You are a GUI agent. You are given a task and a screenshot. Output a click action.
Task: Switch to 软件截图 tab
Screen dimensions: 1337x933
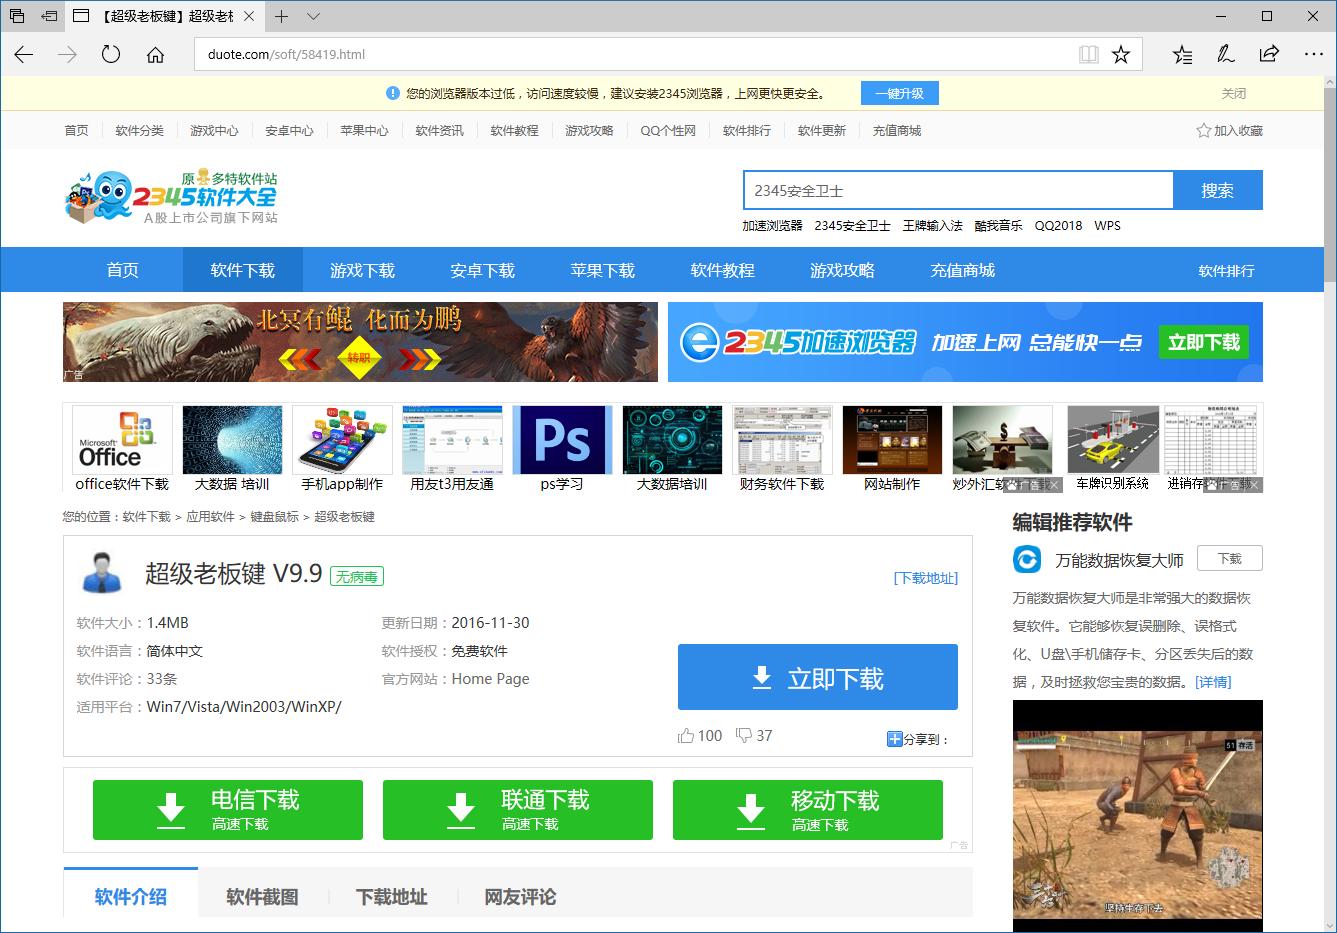click(x=262, y=897)
